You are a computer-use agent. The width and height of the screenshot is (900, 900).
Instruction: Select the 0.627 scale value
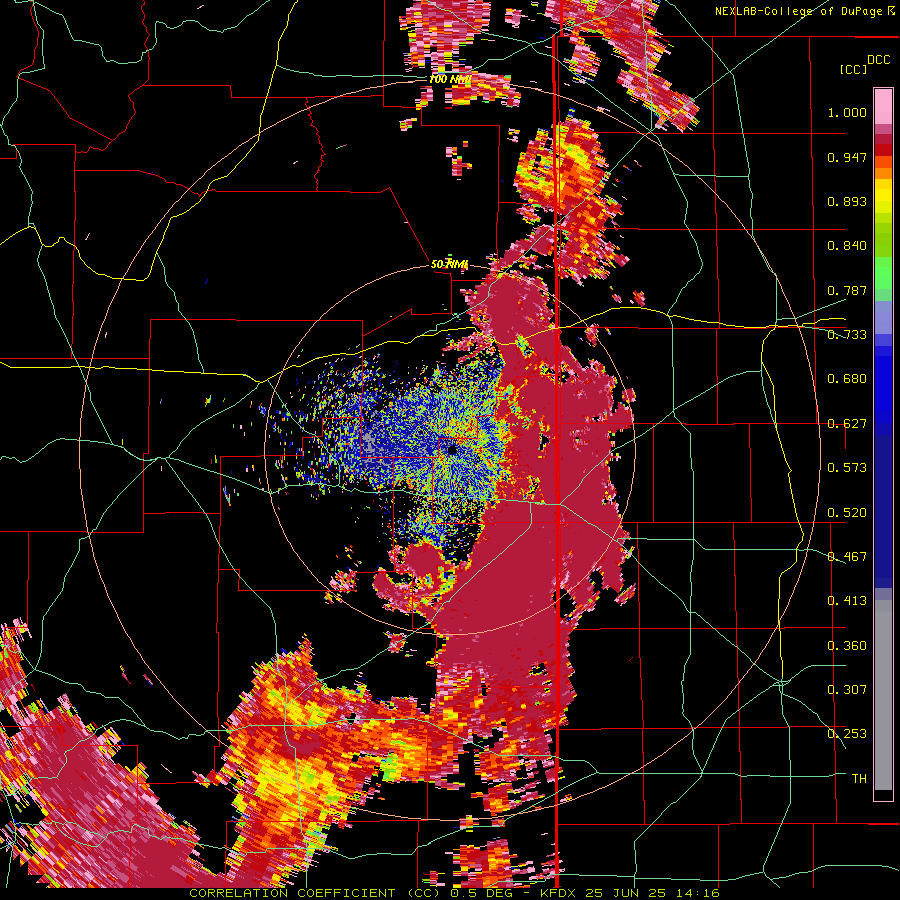[847, 424]
